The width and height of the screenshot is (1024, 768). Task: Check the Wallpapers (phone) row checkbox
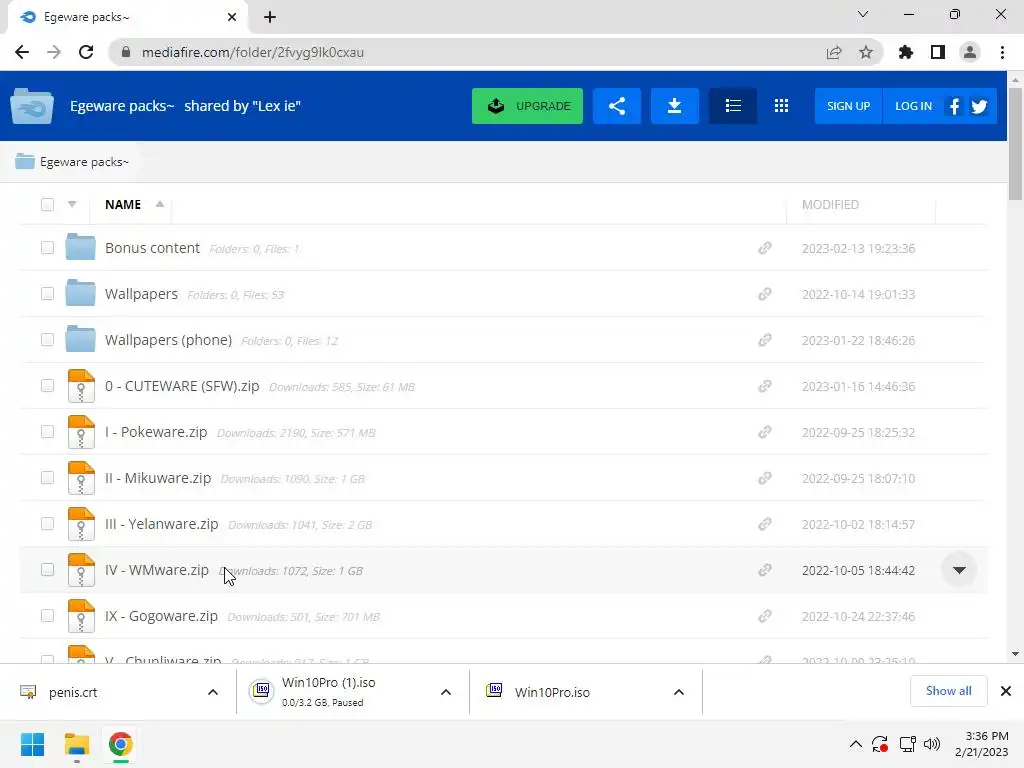click(47, 340)
